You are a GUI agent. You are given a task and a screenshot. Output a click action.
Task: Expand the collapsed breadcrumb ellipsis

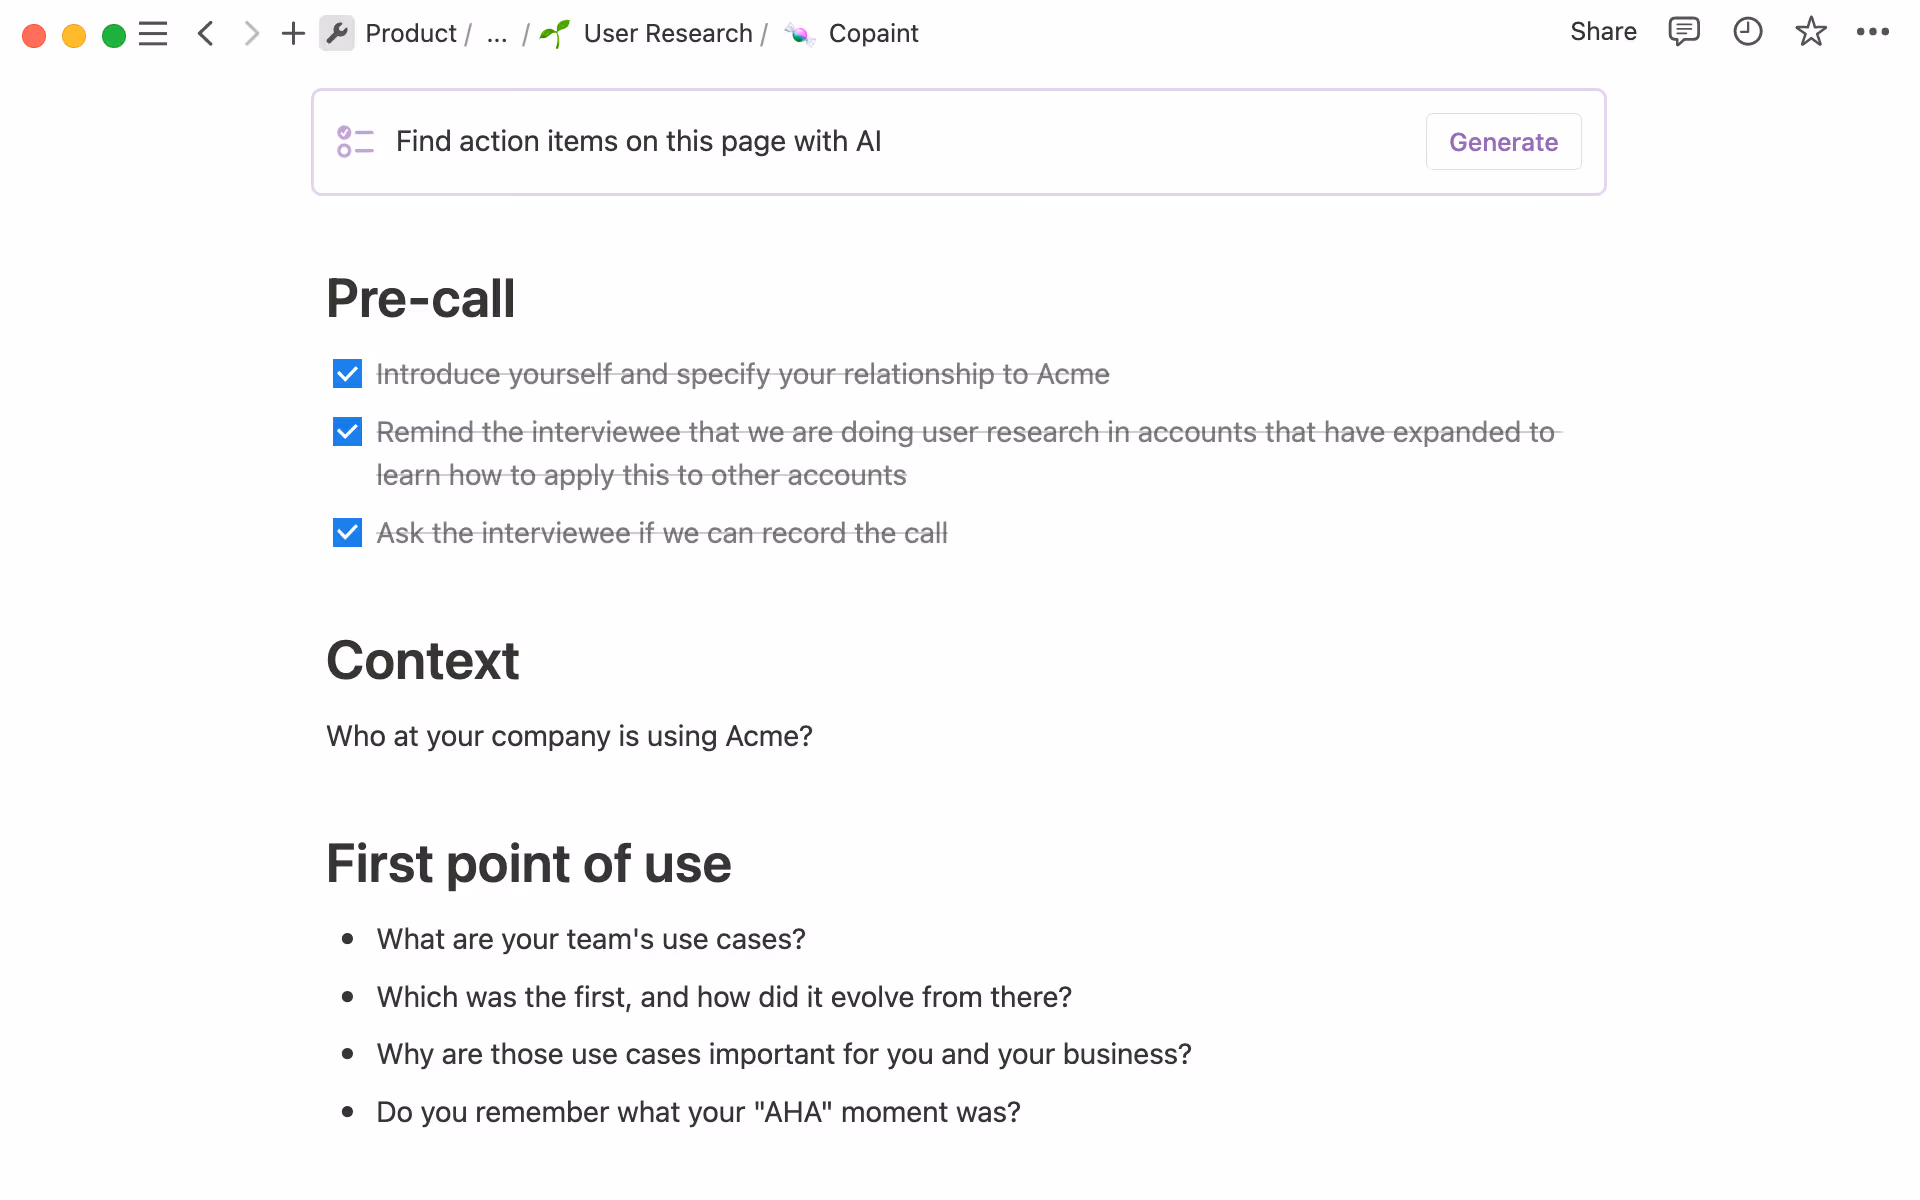496,33
